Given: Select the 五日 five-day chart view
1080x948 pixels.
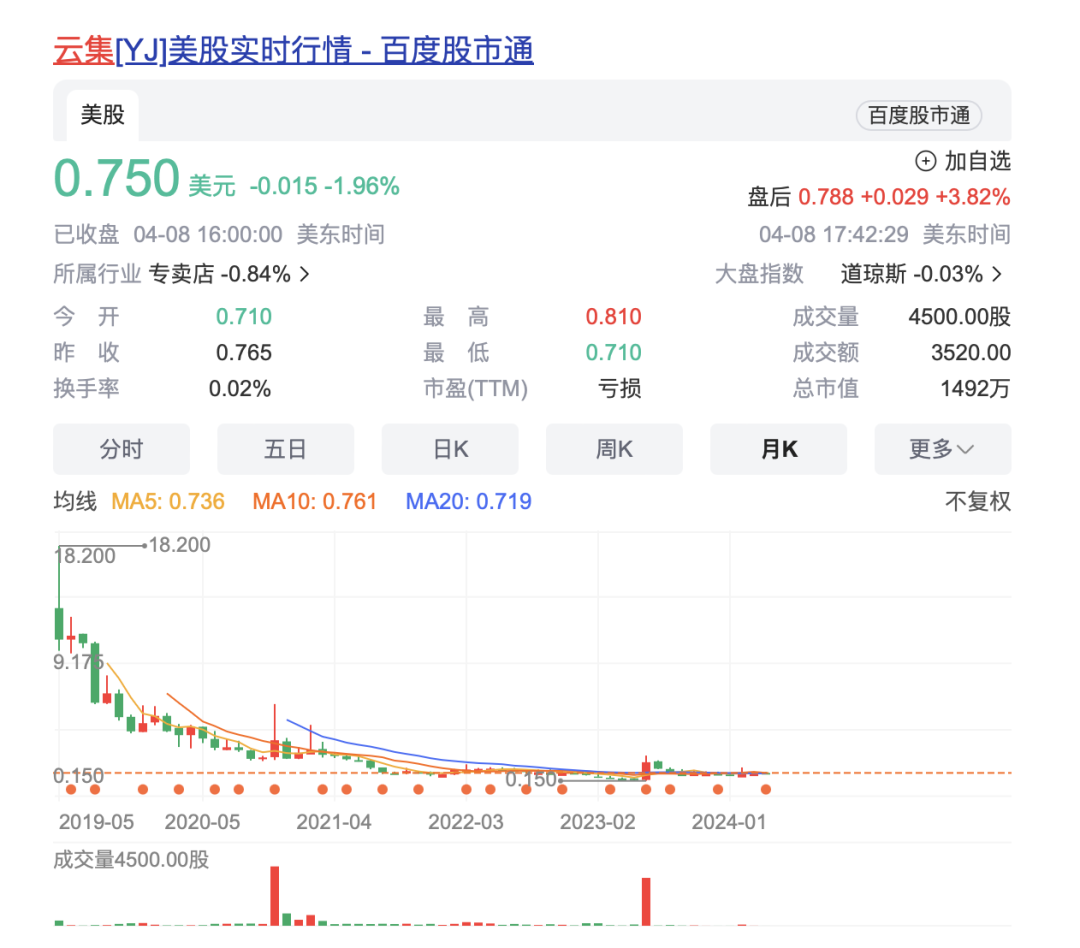Looking at the screenshot, I should click(x=286, y=449).
